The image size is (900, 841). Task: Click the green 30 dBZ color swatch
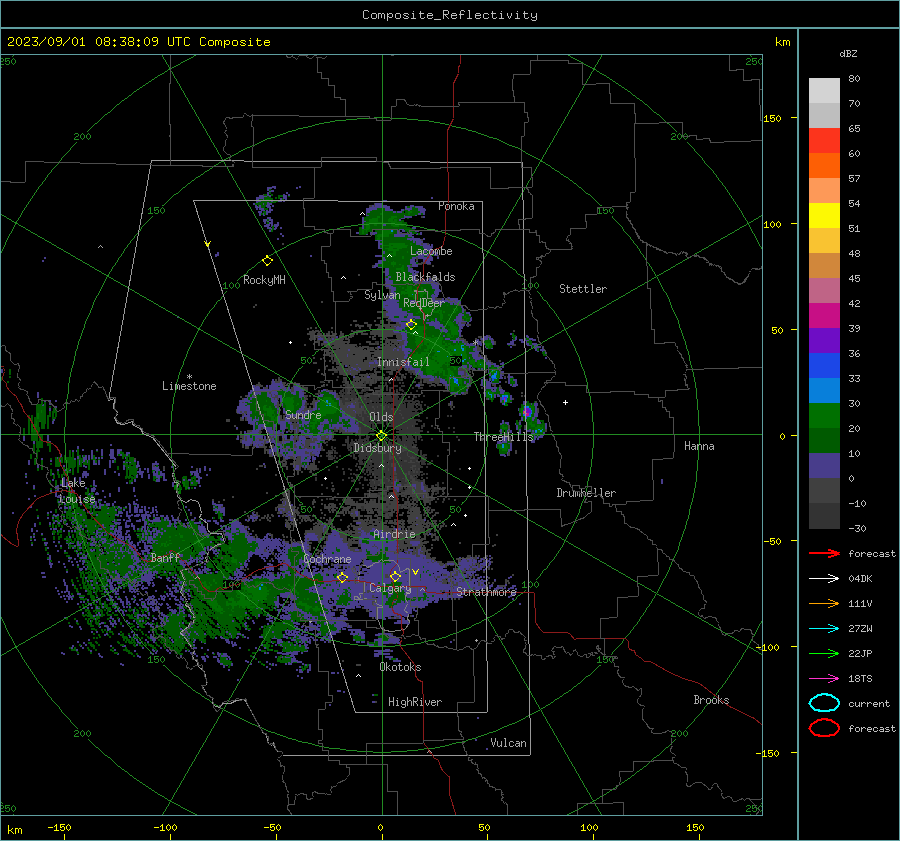[x=824, y=416]
